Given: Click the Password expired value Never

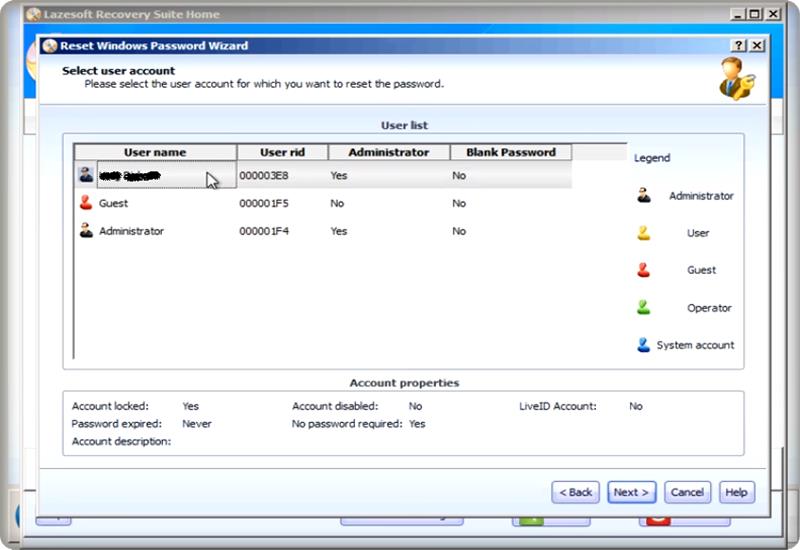Looking at the screenshot, I should coord(196,423).
